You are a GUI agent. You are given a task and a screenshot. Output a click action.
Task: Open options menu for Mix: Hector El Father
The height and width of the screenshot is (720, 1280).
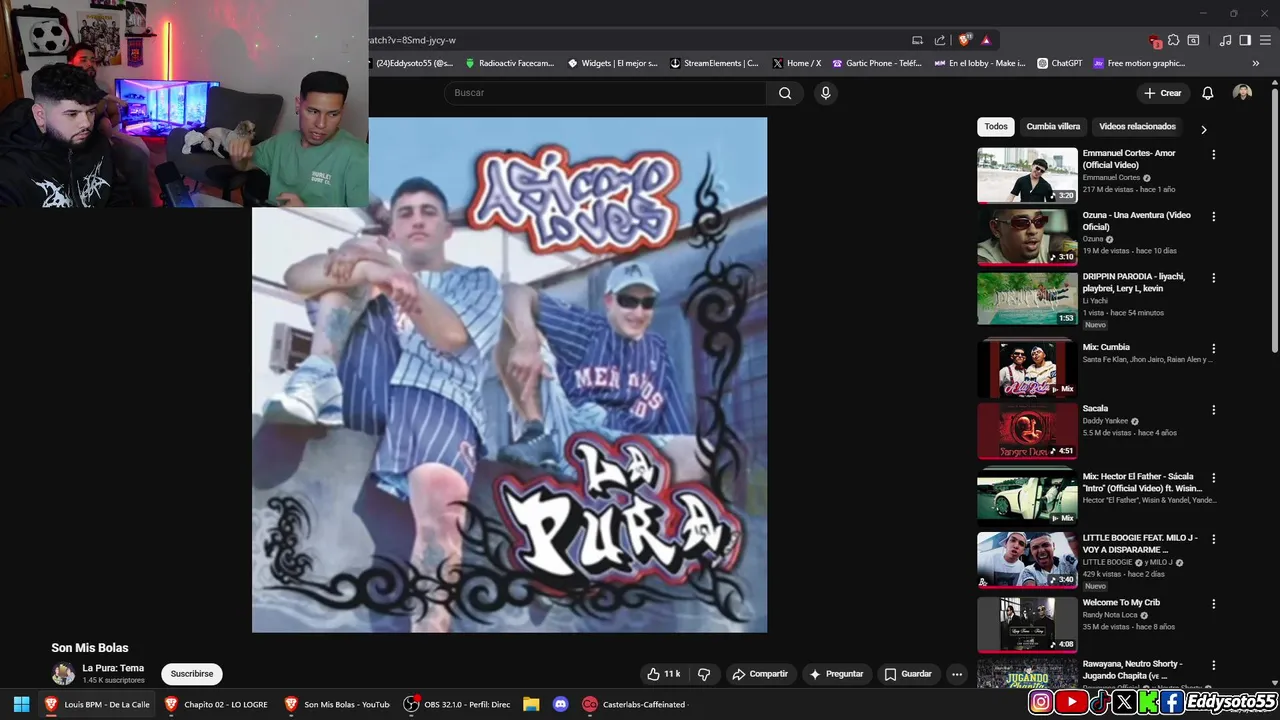pos(1214,478)
